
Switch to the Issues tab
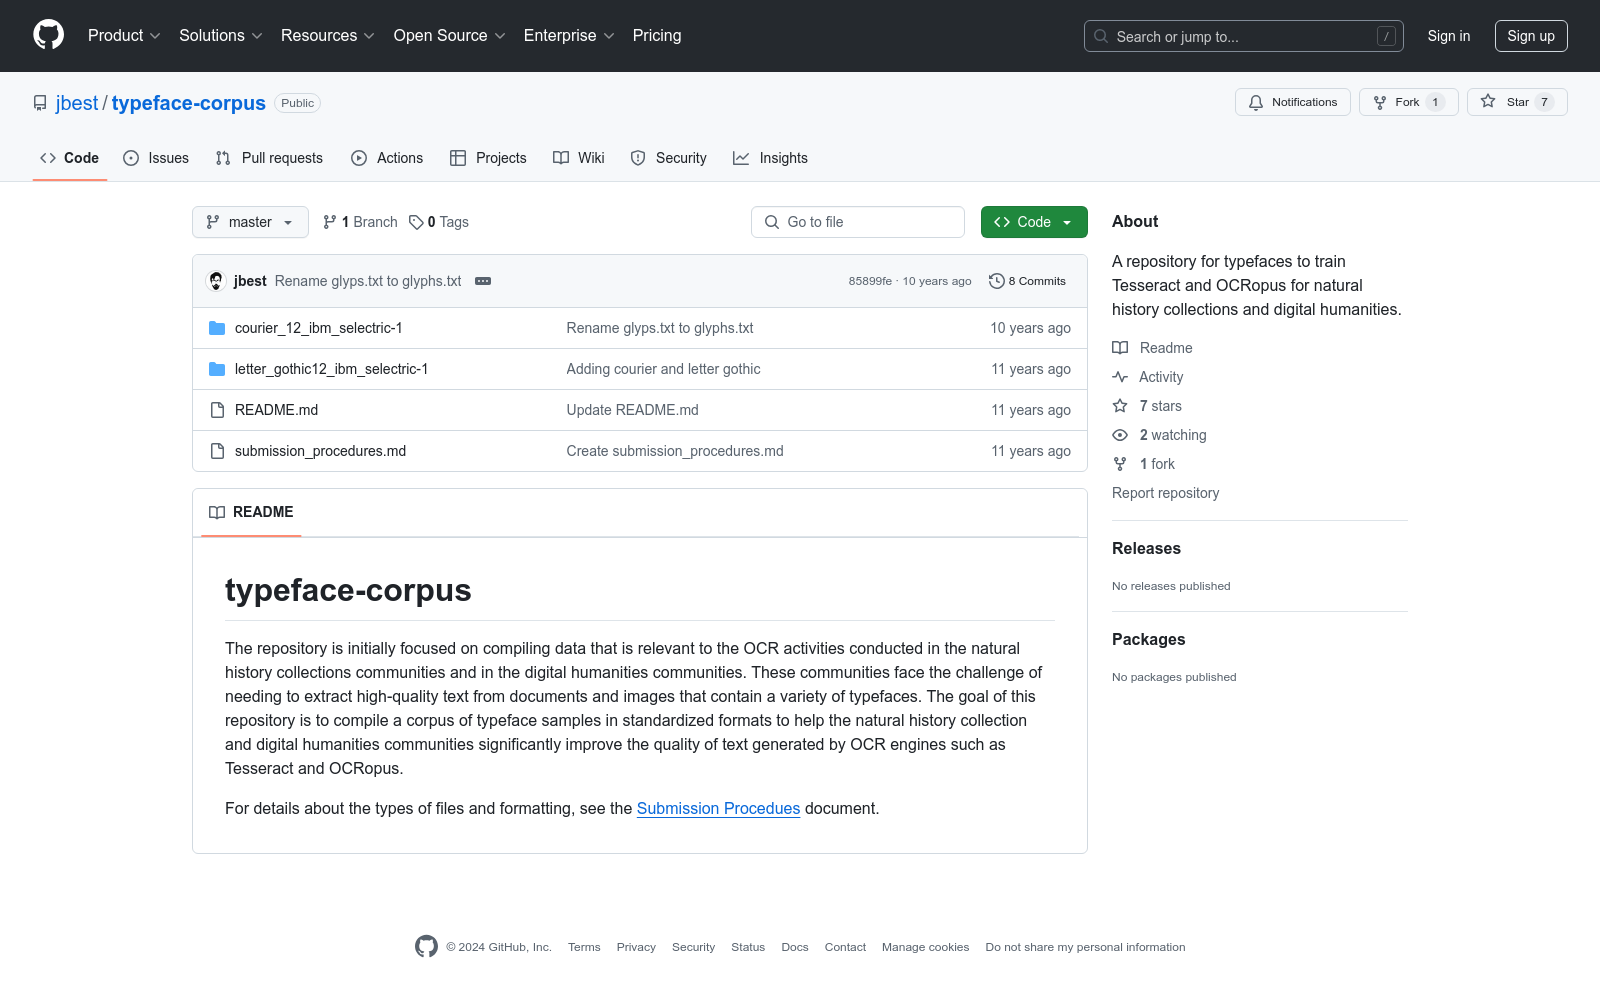pos(156,158)
